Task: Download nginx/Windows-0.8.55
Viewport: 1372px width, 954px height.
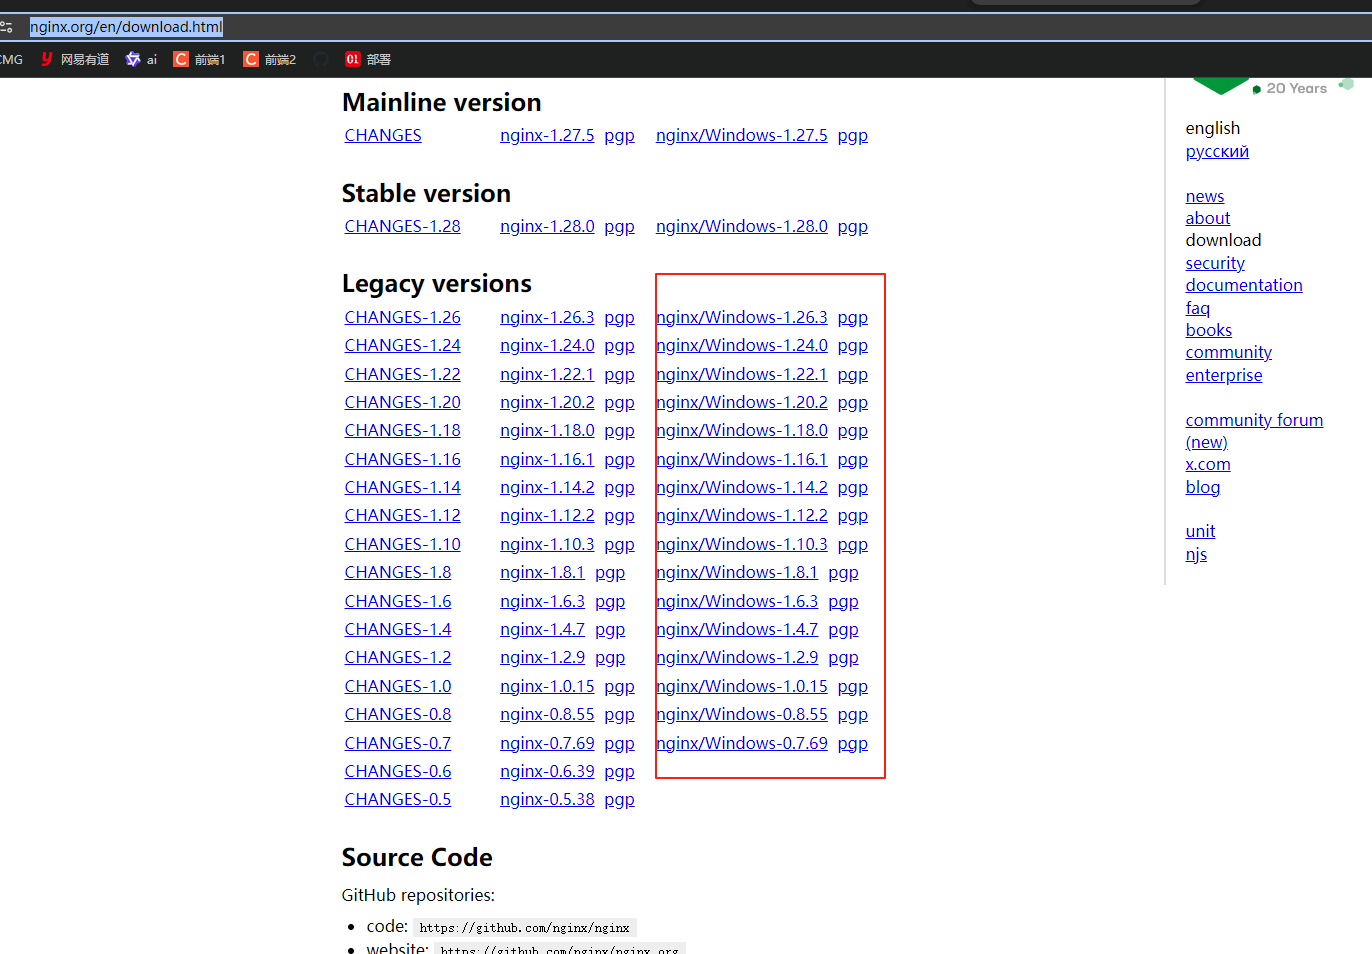Action: pos(742,714)
